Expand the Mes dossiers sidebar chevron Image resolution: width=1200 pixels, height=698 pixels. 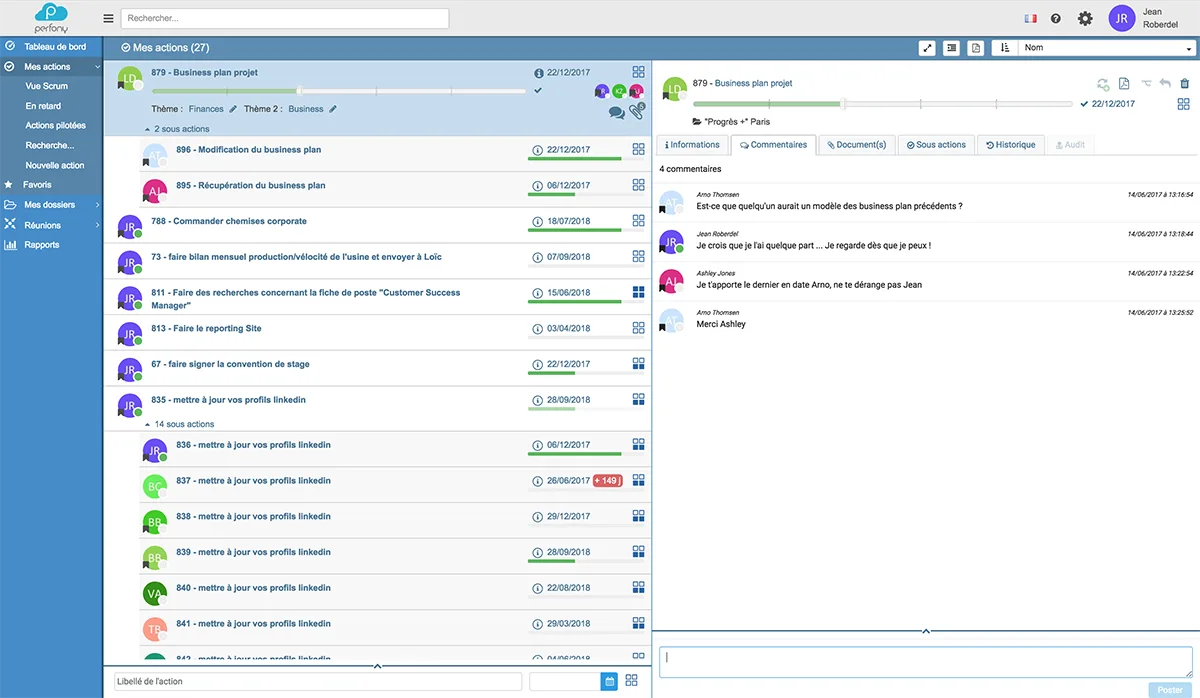(97, 205)
